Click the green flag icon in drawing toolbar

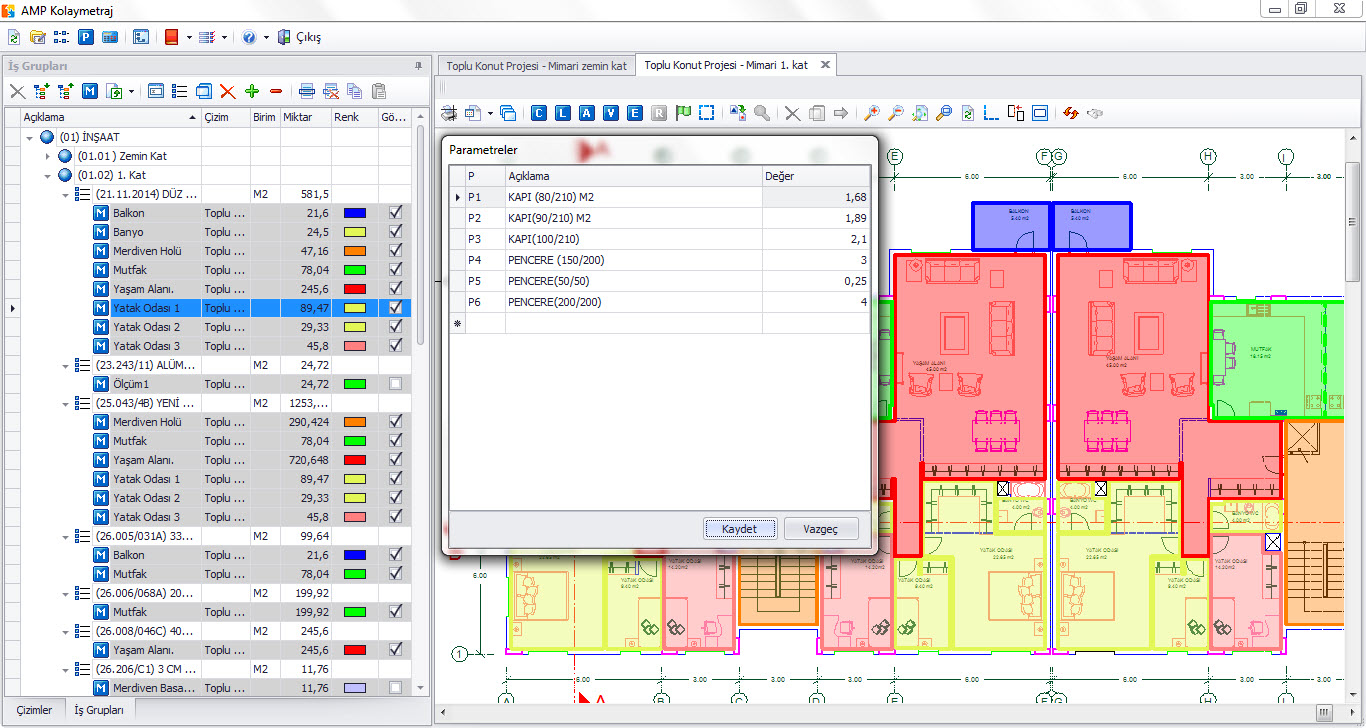pyautogui.click(x=683, y=113)
